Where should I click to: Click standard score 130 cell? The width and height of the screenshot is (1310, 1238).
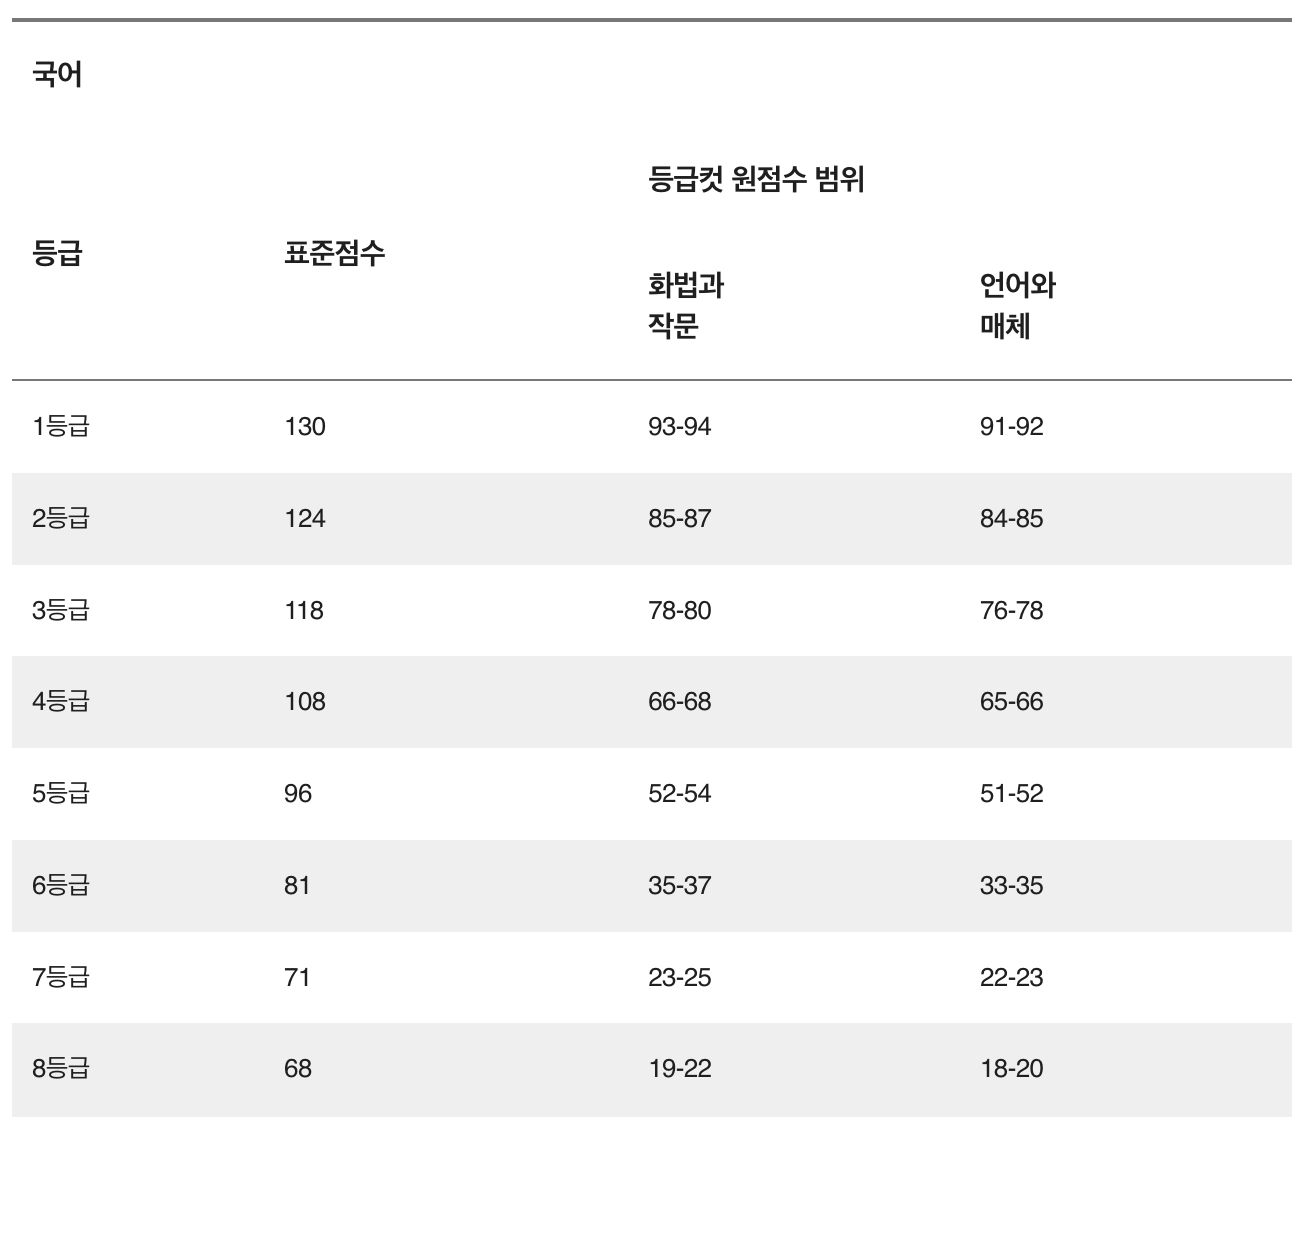point(305,427)
